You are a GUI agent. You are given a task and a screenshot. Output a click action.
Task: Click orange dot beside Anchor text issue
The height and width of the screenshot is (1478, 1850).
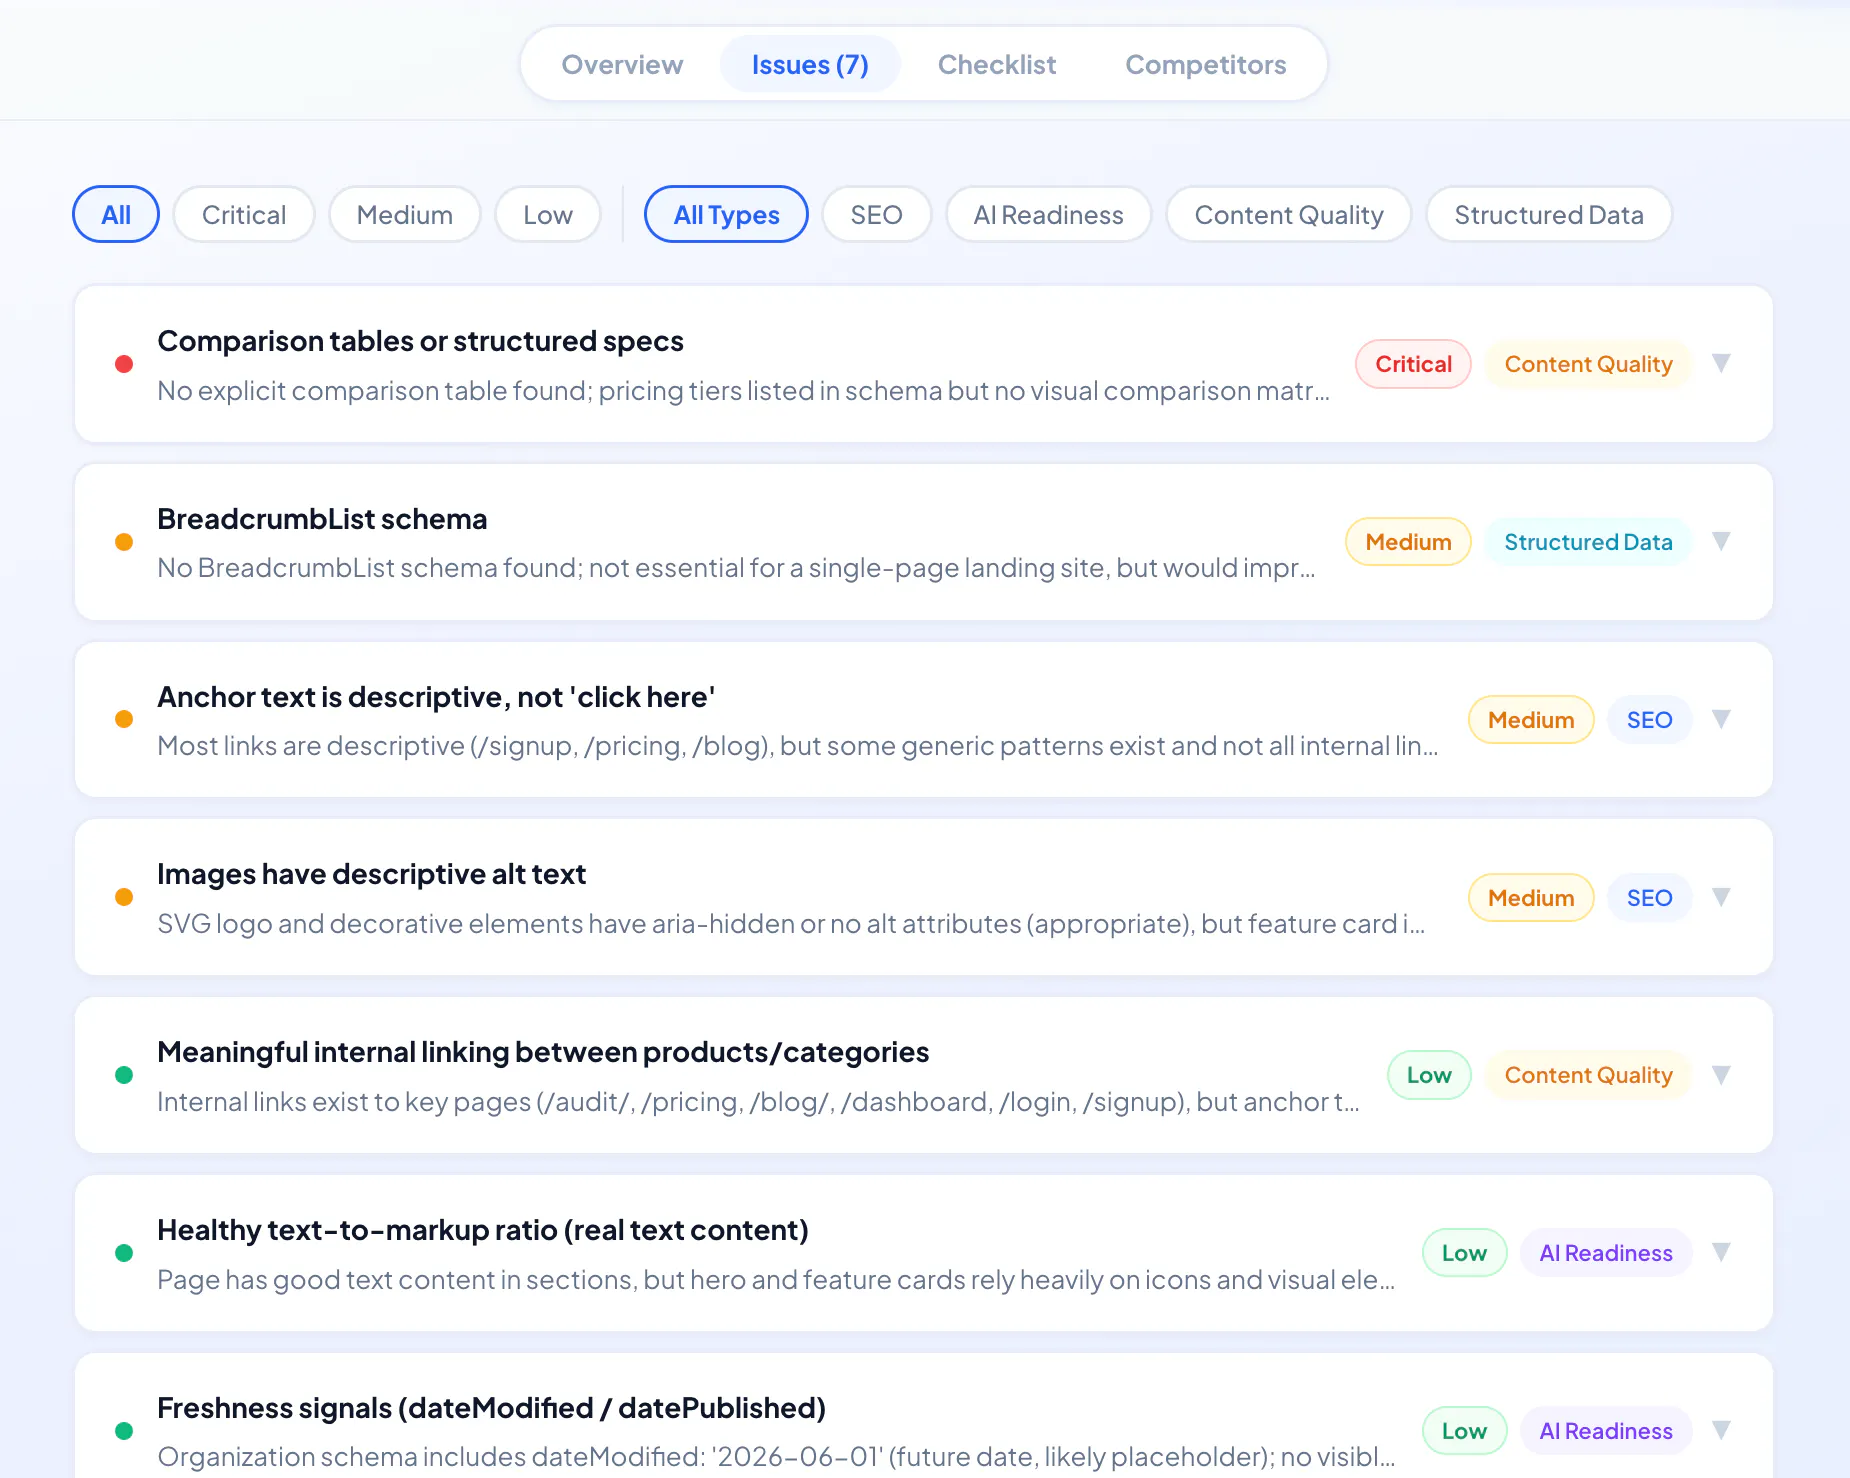(x=124, y=719)
